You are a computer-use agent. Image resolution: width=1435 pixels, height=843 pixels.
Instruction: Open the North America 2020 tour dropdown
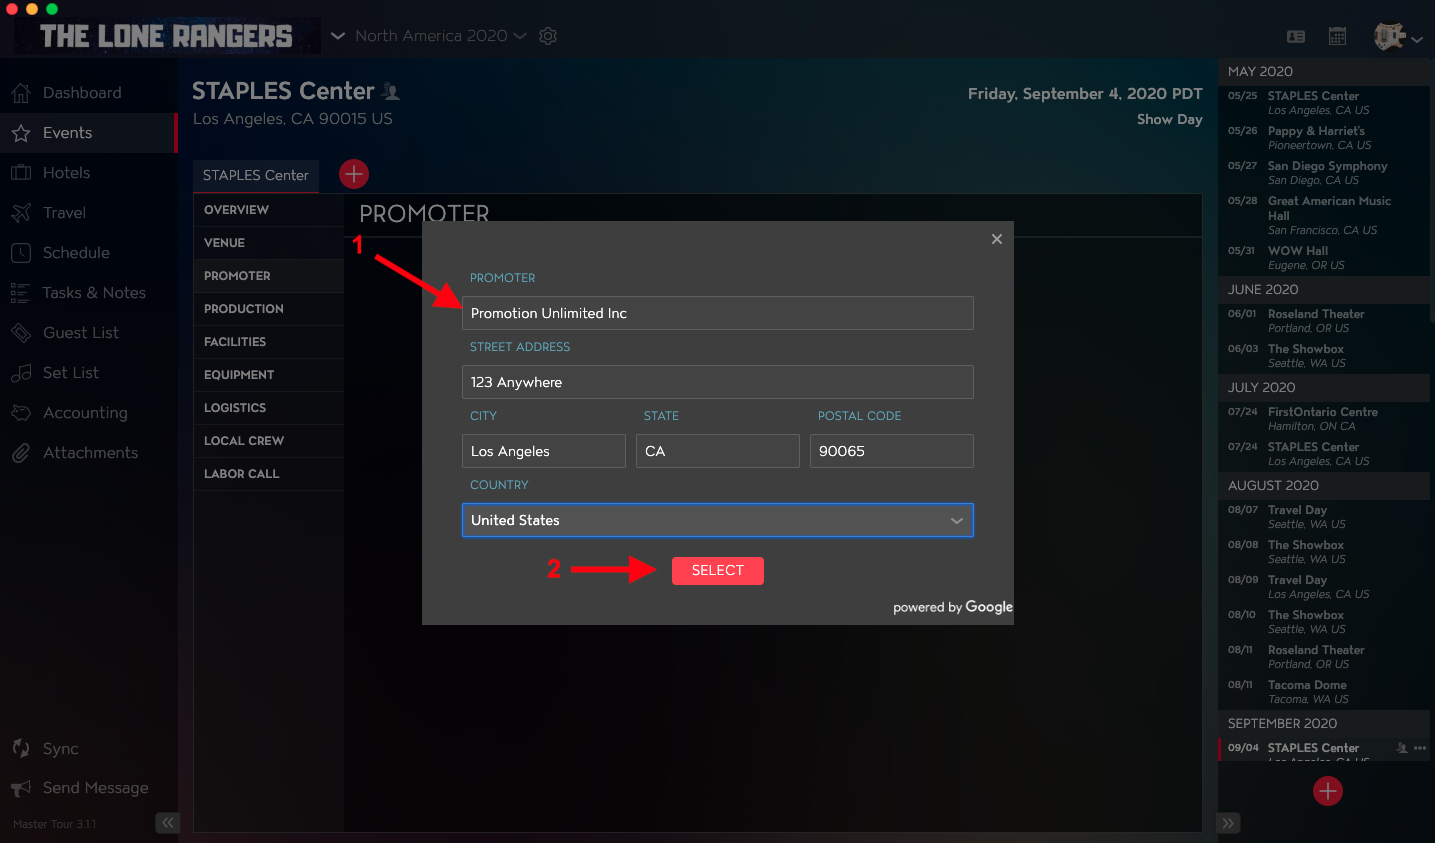tap(440, 36)
